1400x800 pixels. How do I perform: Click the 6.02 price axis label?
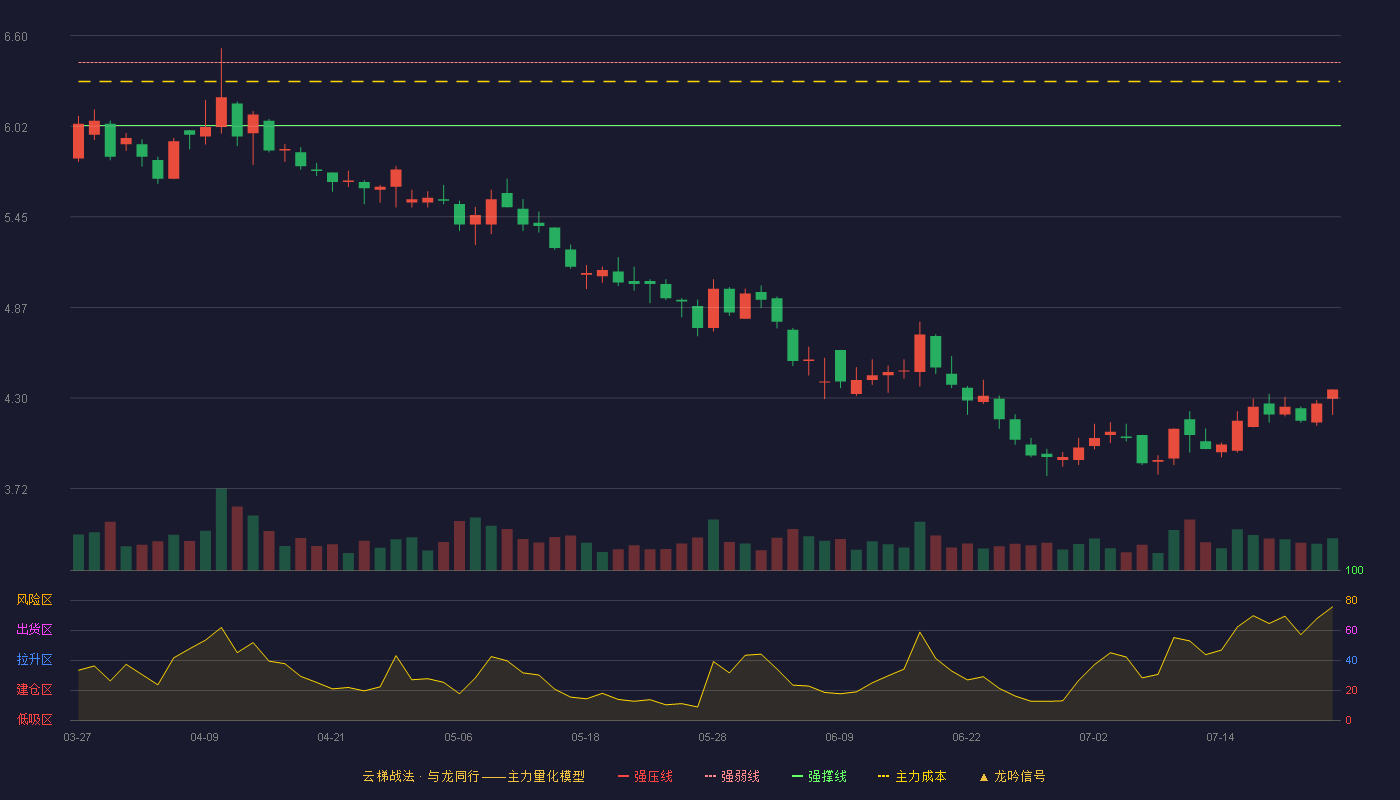click(16, 128)
